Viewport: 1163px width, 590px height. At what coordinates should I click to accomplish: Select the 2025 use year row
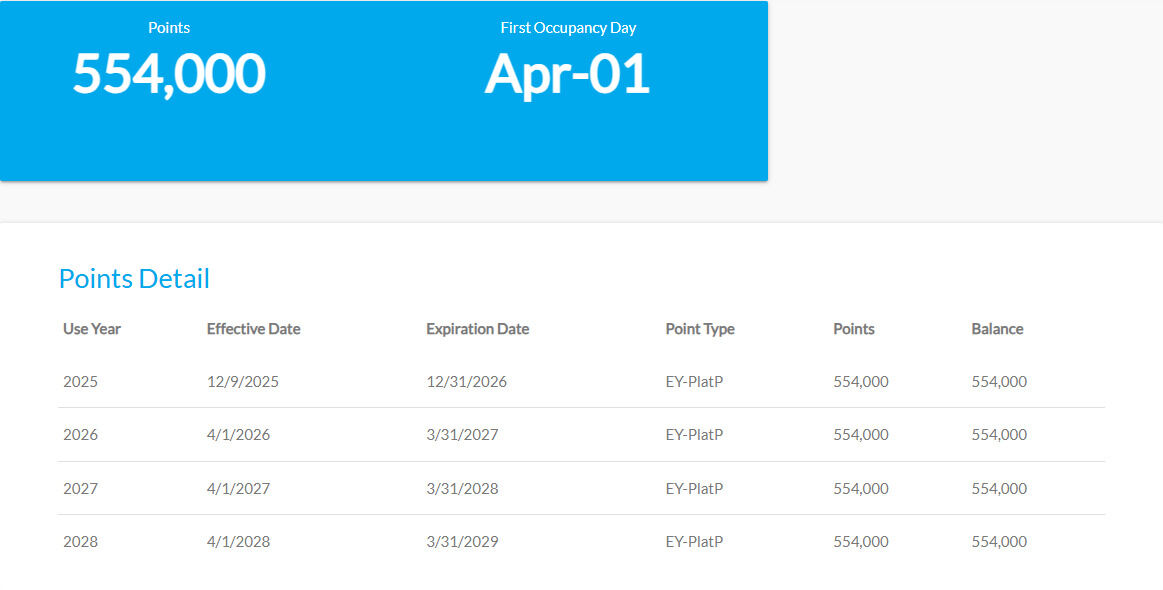582,381
